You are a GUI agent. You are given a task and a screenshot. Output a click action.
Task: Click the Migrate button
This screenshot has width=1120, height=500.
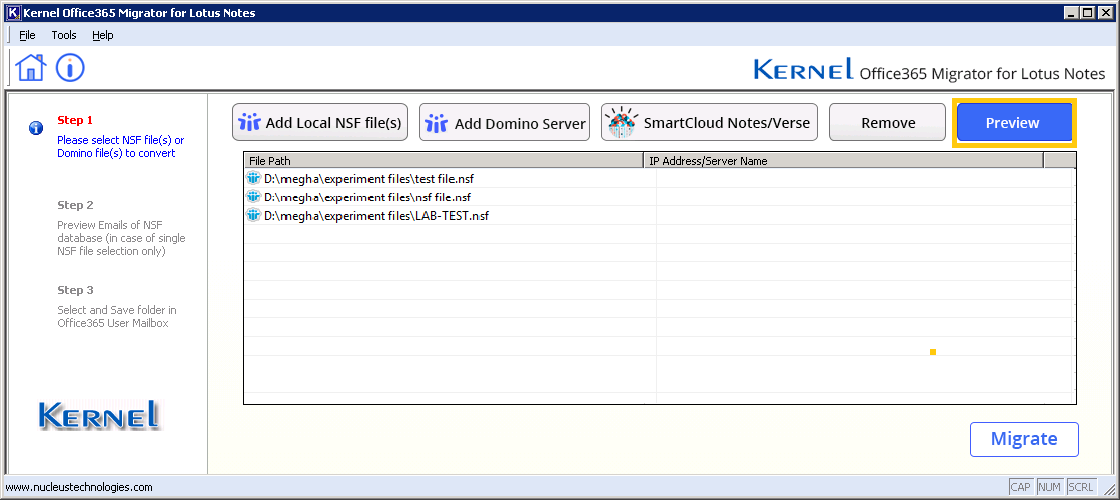[1024, 439]
